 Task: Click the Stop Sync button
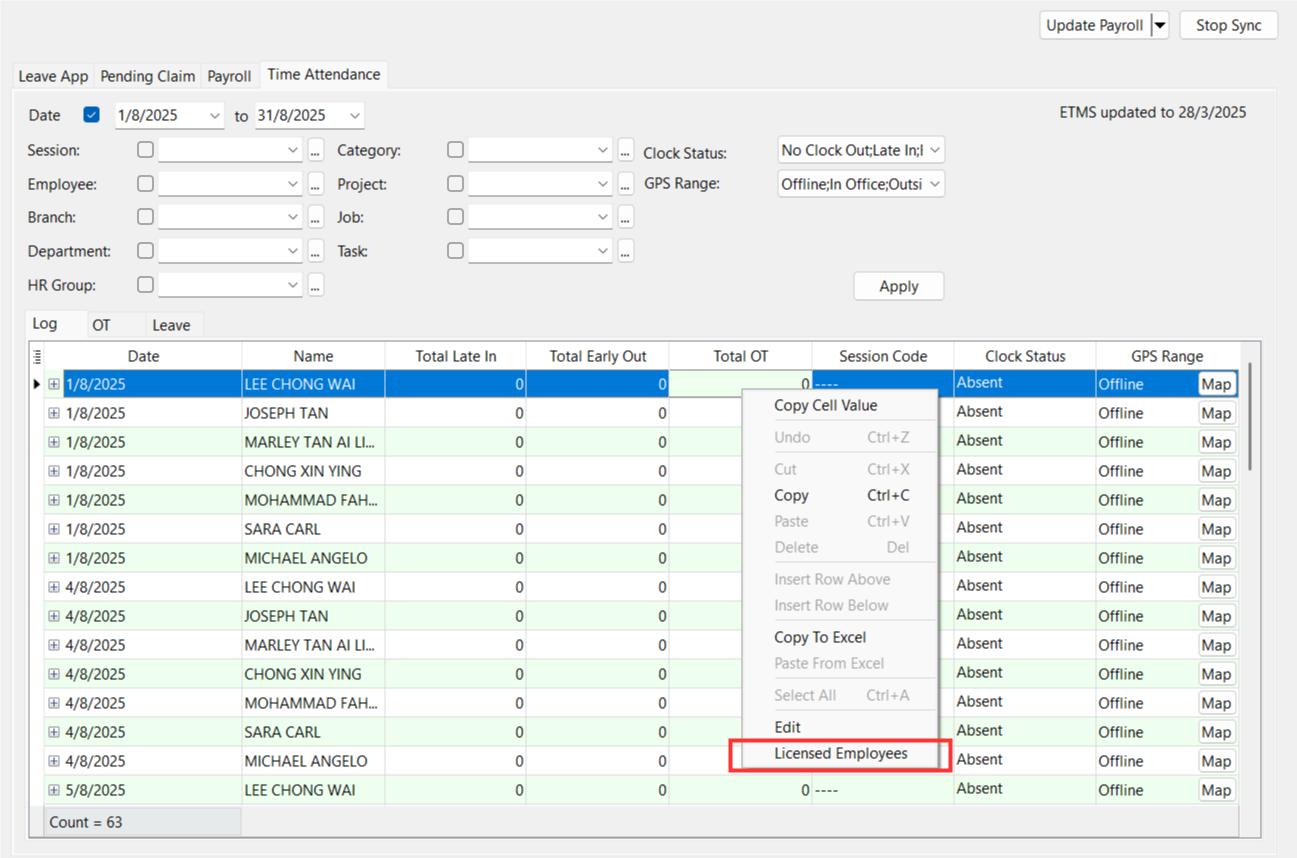(x=1228, y=26)
